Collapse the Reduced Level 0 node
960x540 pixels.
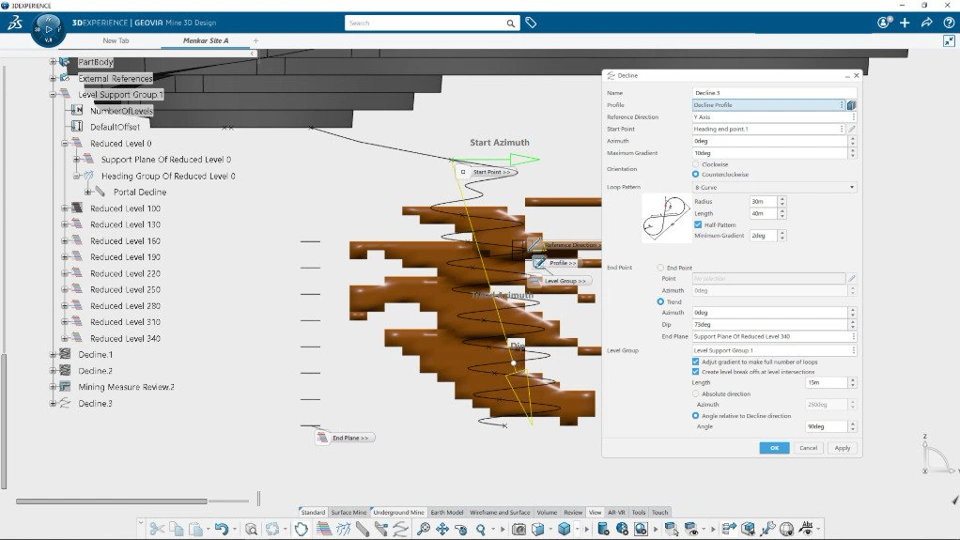tap(64, 143)
